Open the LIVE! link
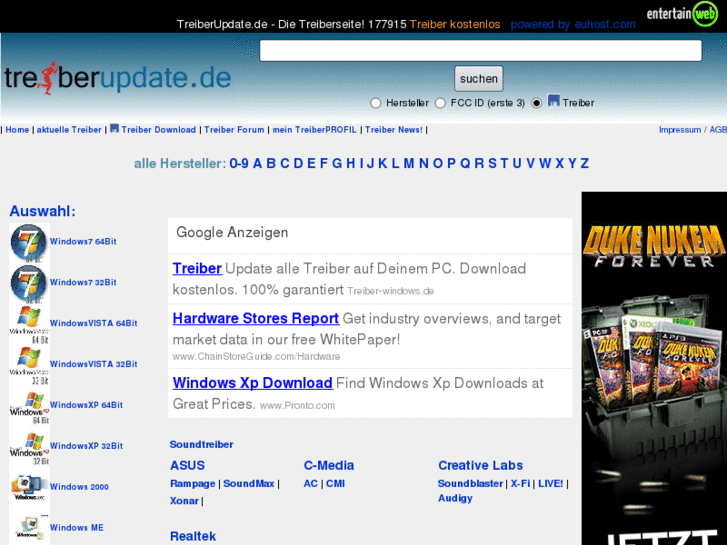727x545 pixels. 550,483
